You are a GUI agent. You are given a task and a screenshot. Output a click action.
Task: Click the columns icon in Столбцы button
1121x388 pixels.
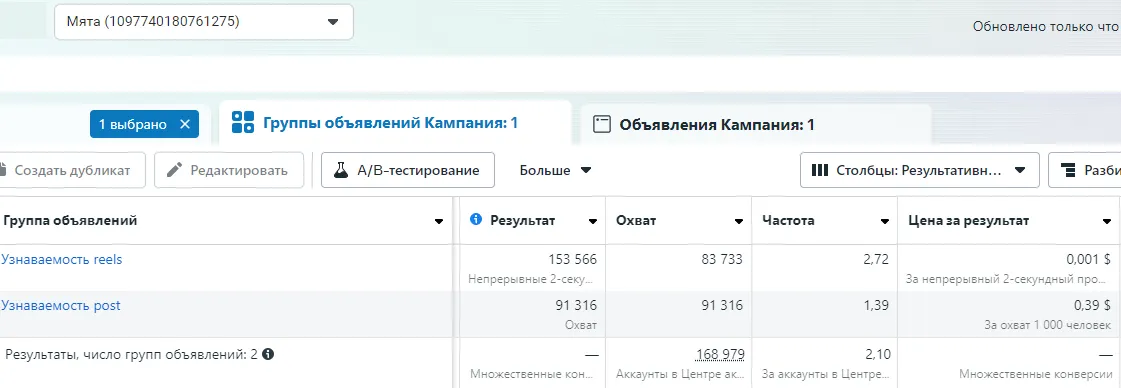point(820,171)
